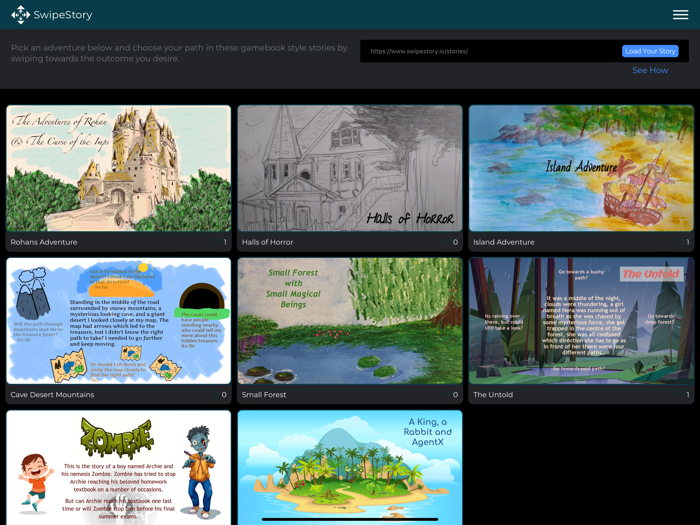Screen dimensions: 700x525
Task: Click the iPad home indicator bar
Action: (350, 519)
